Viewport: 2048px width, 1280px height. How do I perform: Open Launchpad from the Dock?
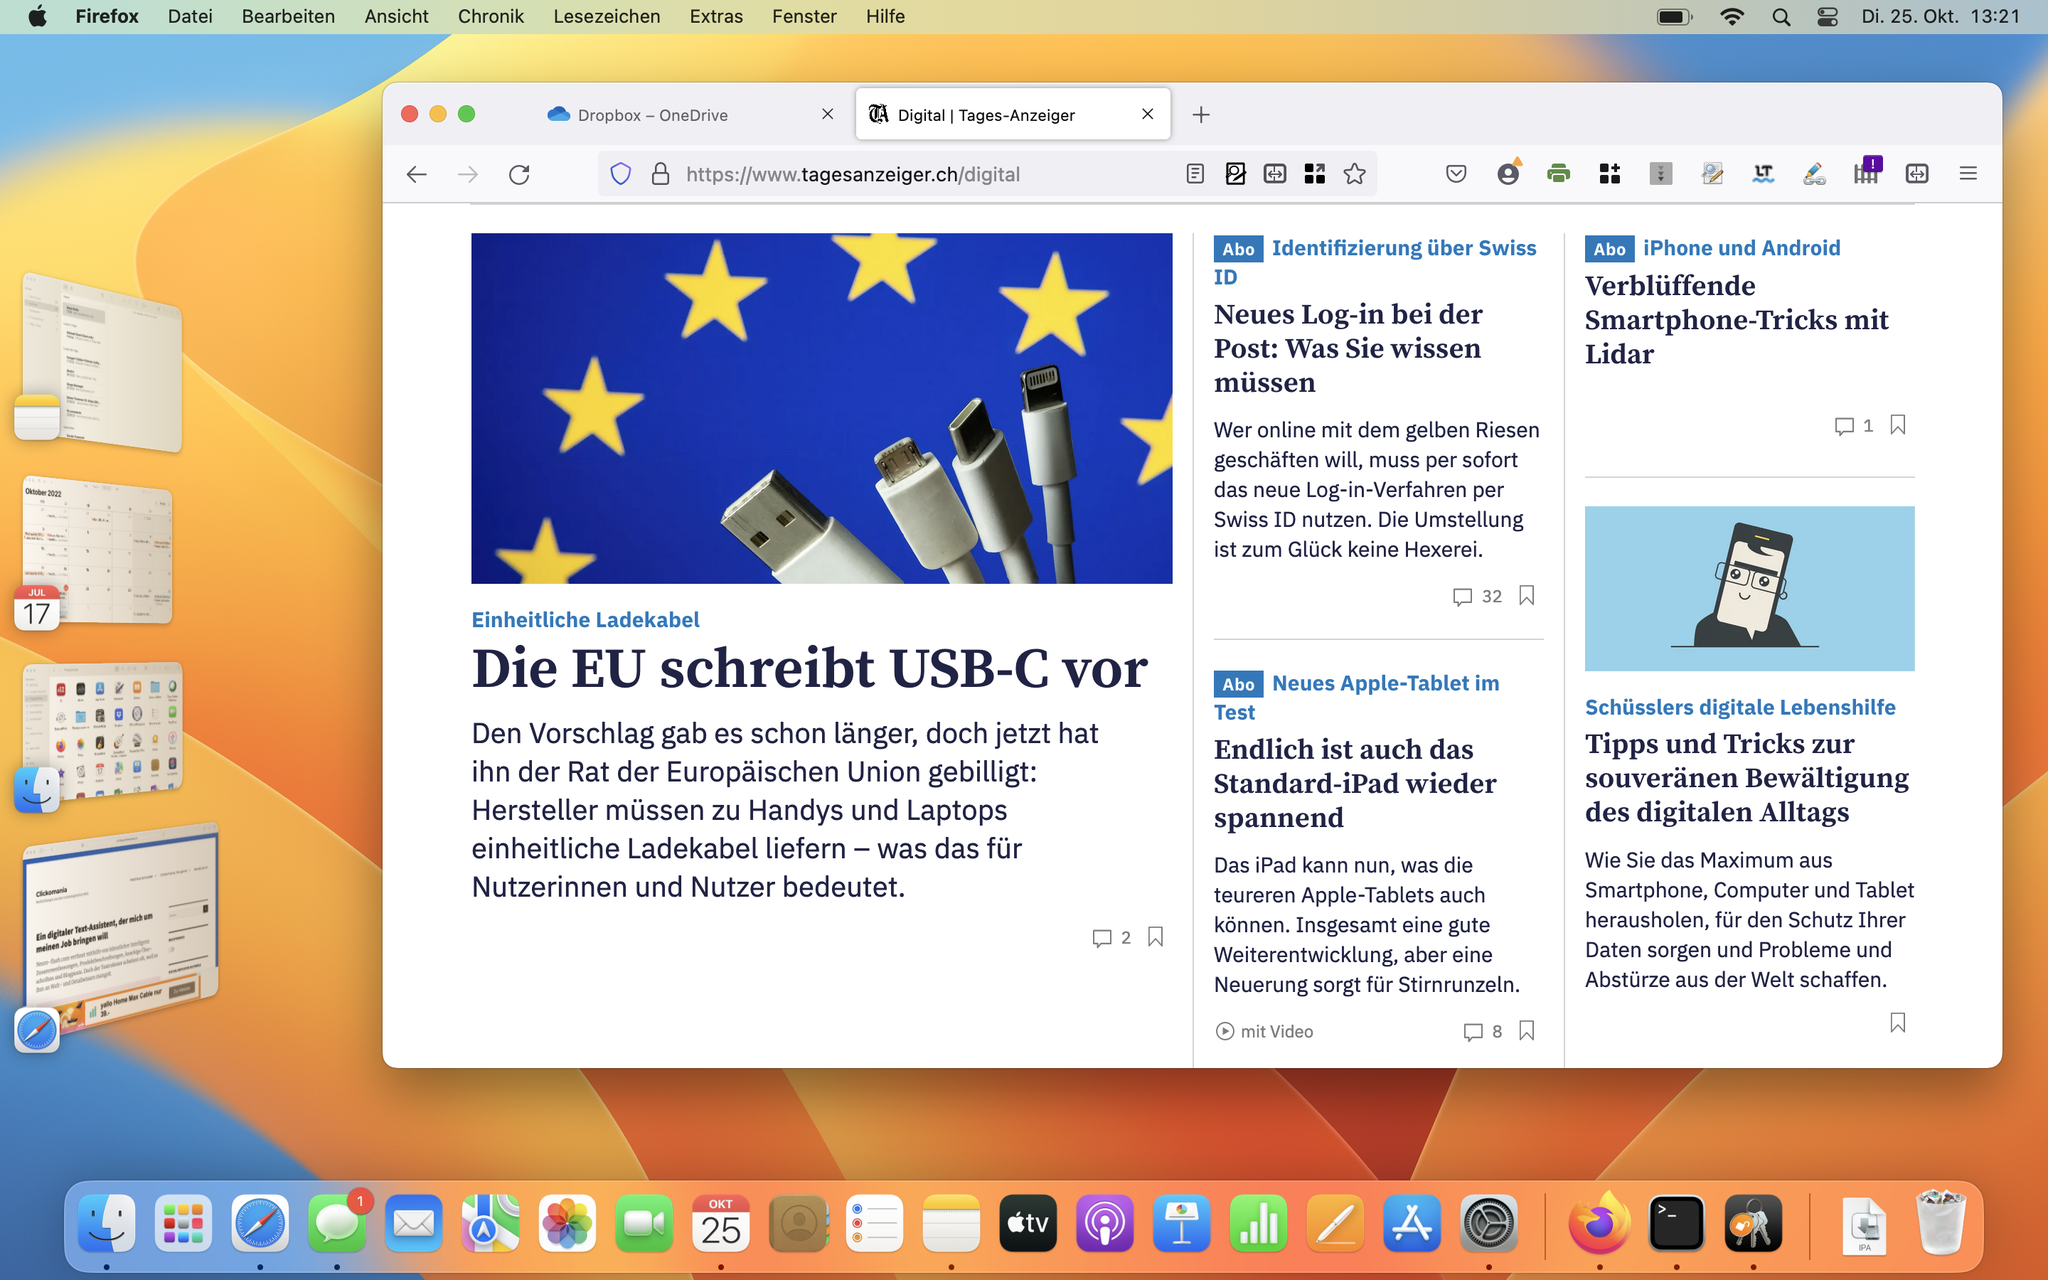(183, 1223)
